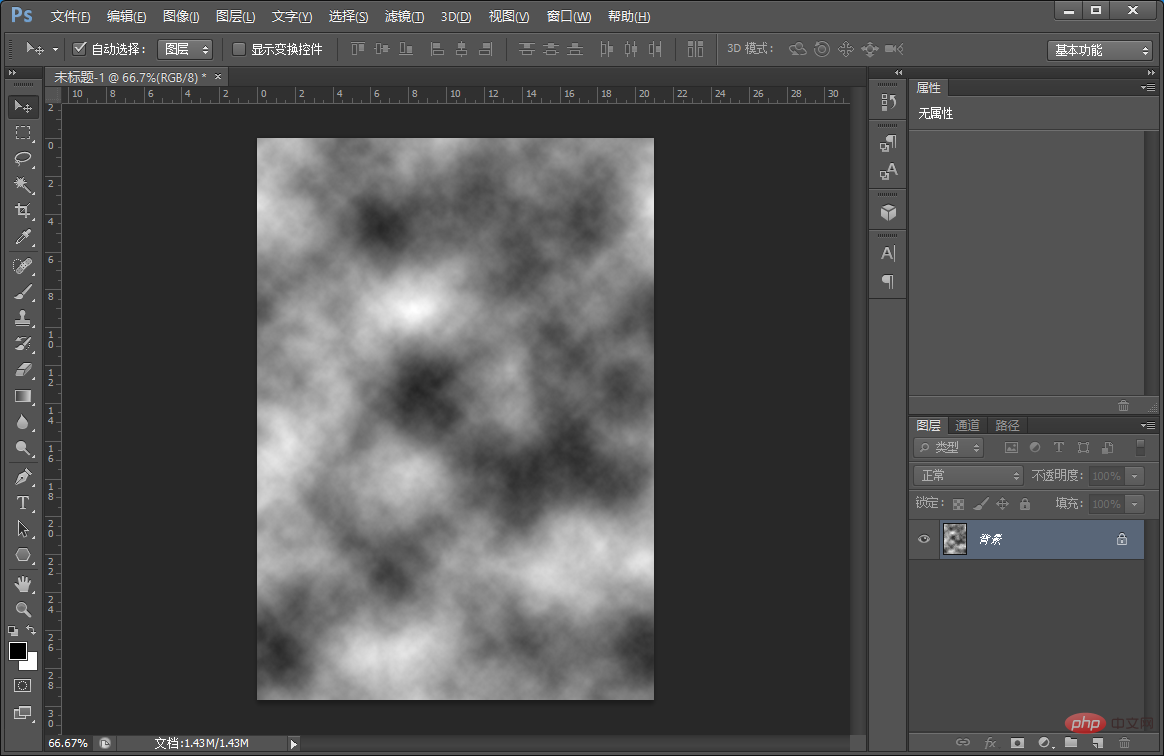Open the File menu
The height and width of the screenshot is (756, 1164).
pyautogui.click(x=71, y=16)
